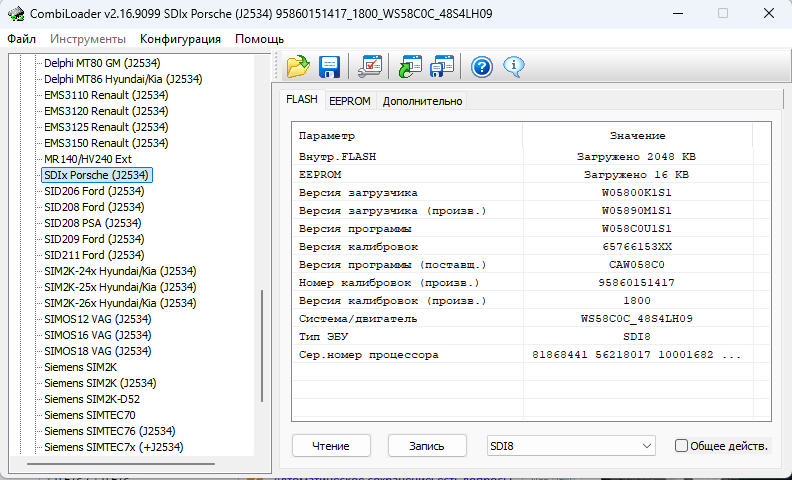Switch to the FLASH tab
The image size is (792, 480).
(302, 100)
